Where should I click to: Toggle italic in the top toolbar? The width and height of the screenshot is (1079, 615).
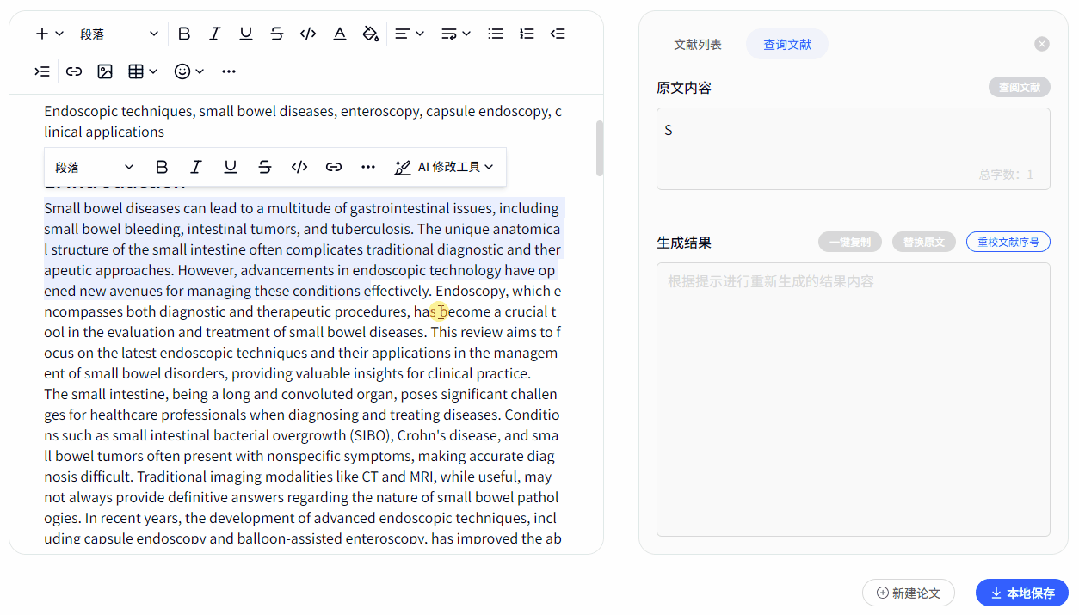point(215,34)
